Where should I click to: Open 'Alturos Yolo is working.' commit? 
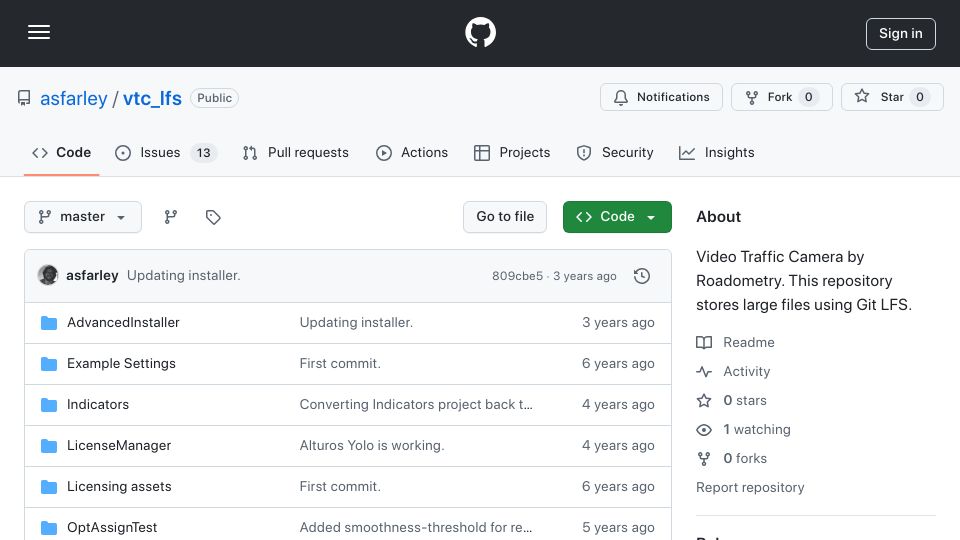372,446
